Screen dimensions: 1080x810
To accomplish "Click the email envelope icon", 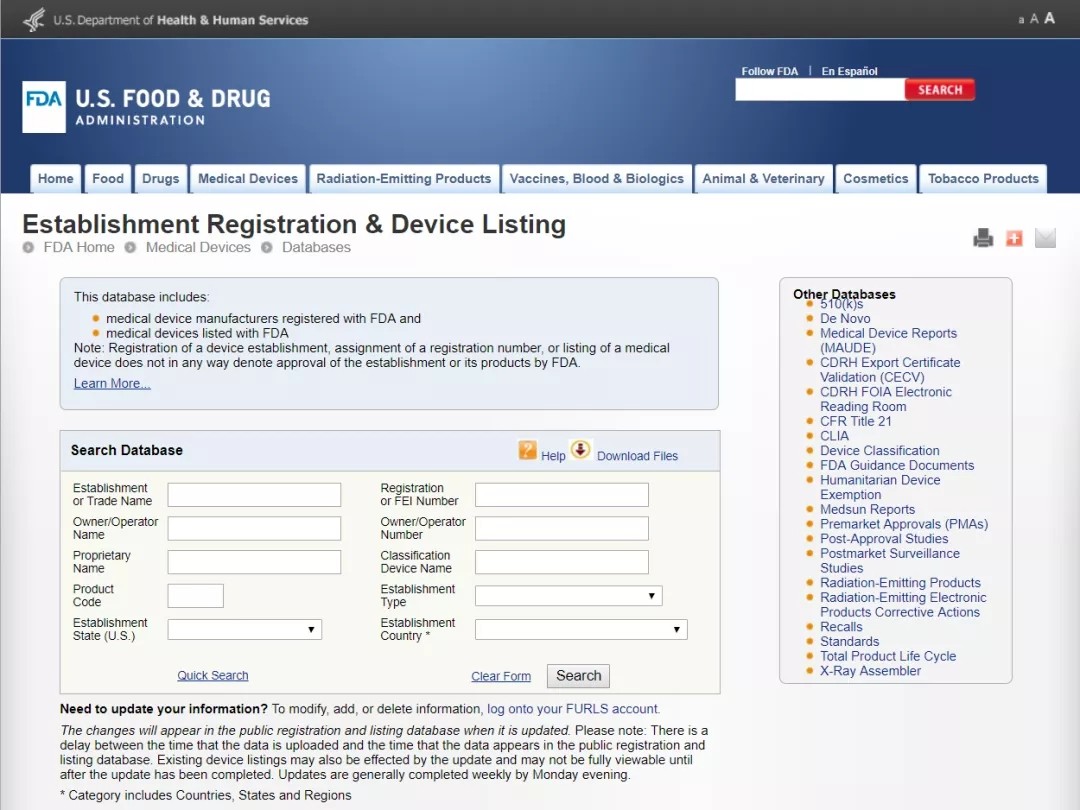I will pyautogui.click(x=1045, y=238).
